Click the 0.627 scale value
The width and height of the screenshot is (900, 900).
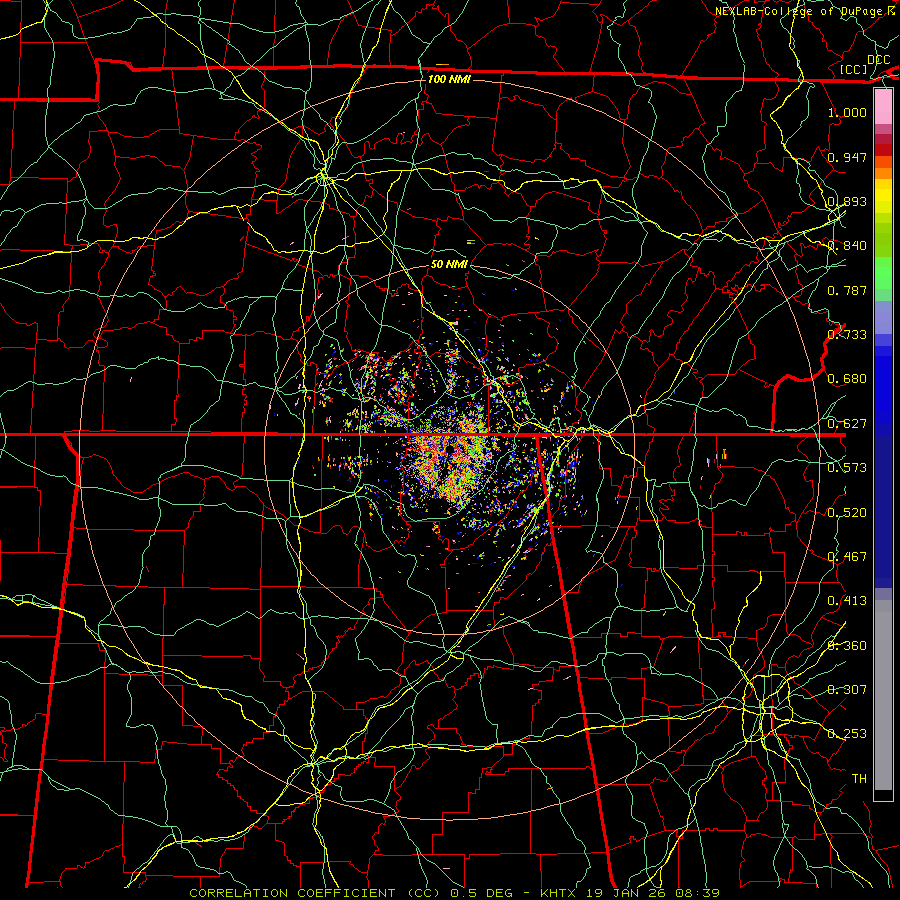[847, 424]
